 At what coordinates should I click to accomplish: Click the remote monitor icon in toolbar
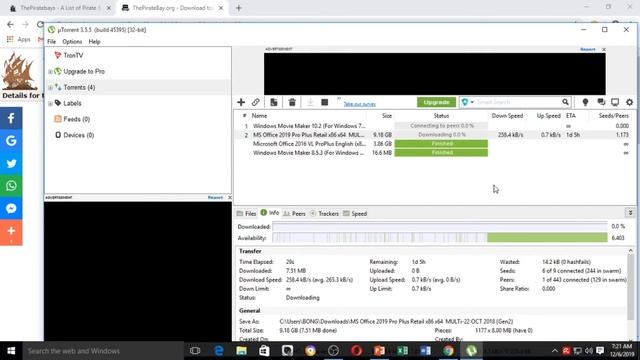point(615,102)
